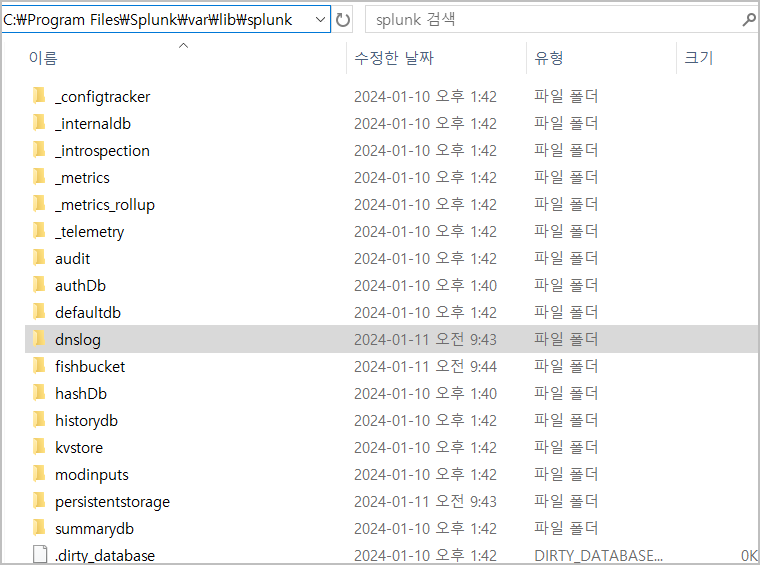
Task: Select the modinputs folder name
Action: [92, 475]
